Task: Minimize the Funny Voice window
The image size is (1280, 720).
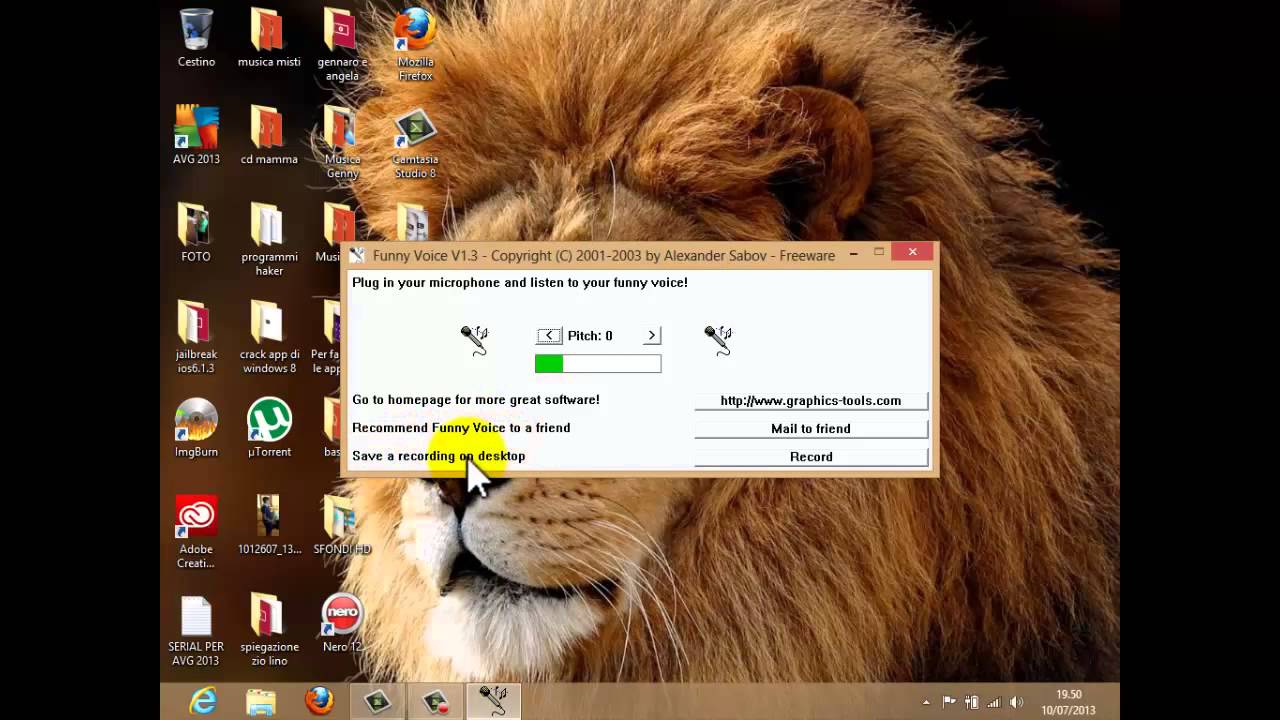Action: 853,253
